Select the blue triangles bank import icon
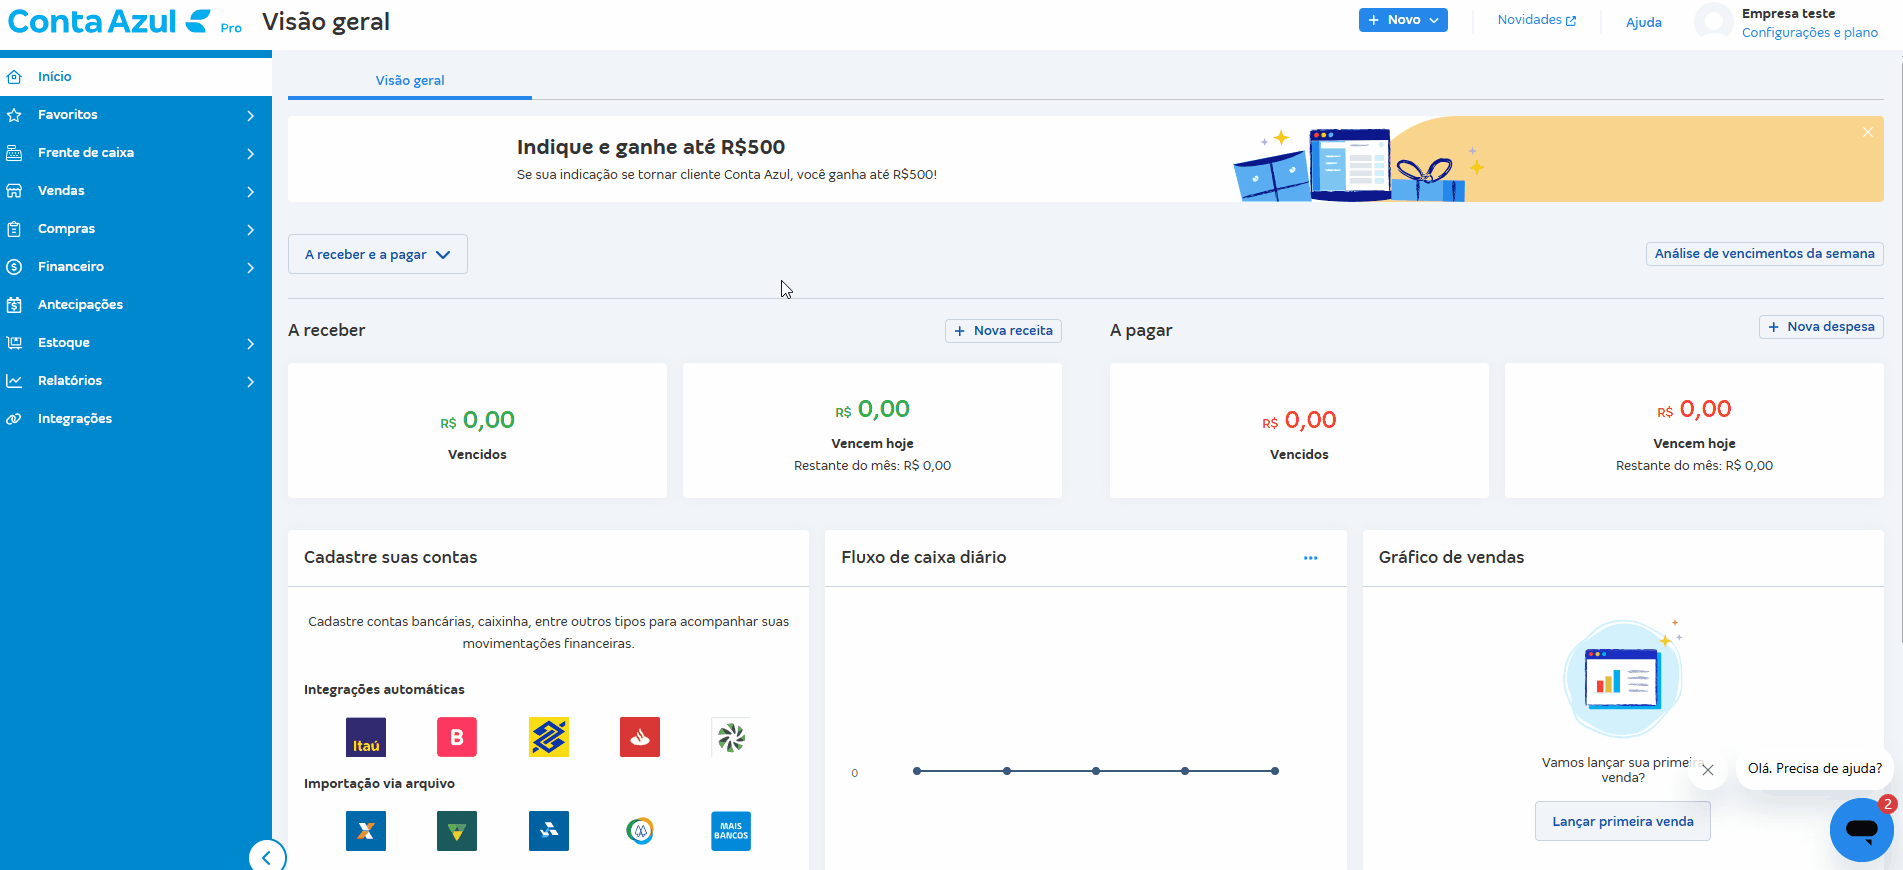1903x870 pixels. (x=549, y=831)
